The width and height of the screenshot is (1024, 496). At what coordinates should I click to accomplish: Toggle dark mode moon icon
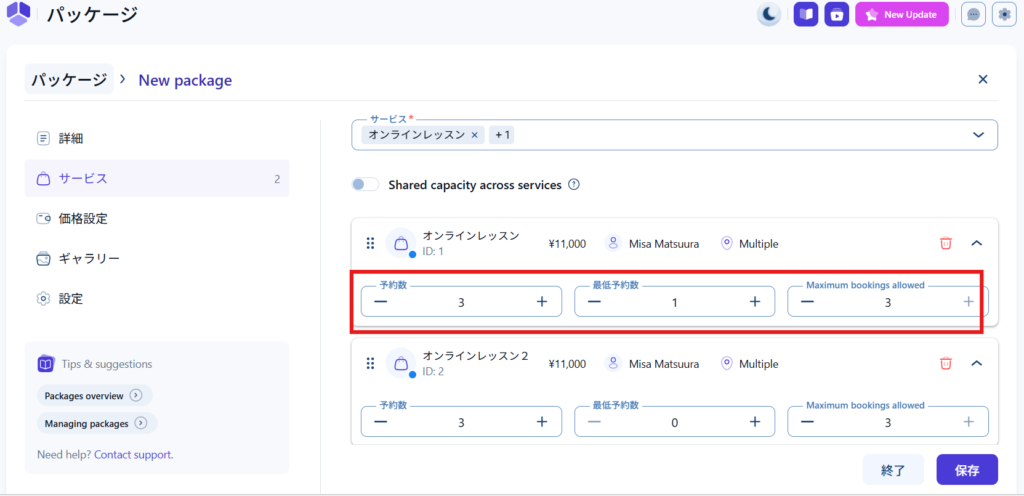coord(768,15)
